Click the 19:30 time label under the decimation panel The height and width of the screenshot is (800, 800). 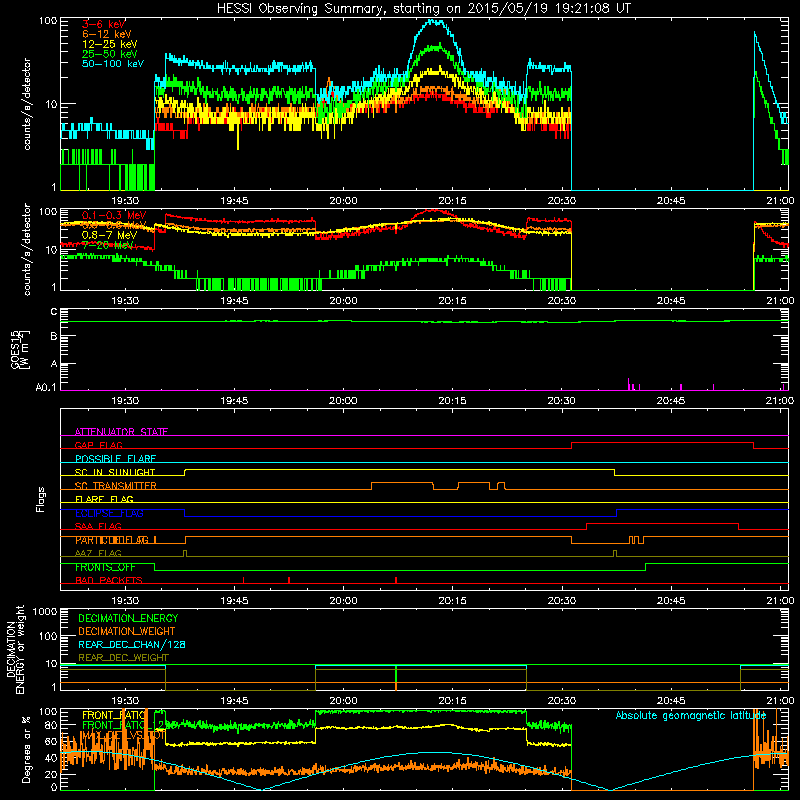pyautogui.click(x=125, y=701)
